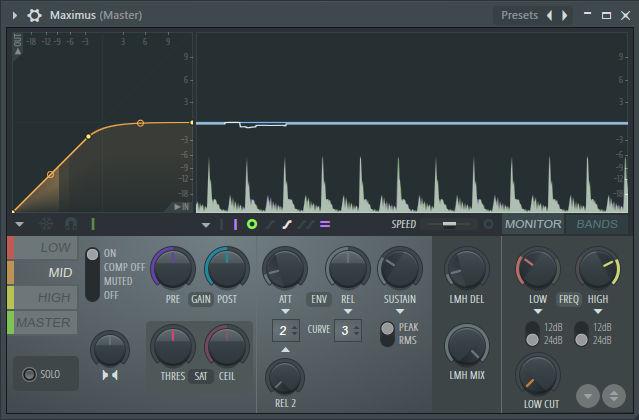The width and height of the screenshot is (639, 420).
Task: Click the up arrow above REL 2
Action: [285, 350]
